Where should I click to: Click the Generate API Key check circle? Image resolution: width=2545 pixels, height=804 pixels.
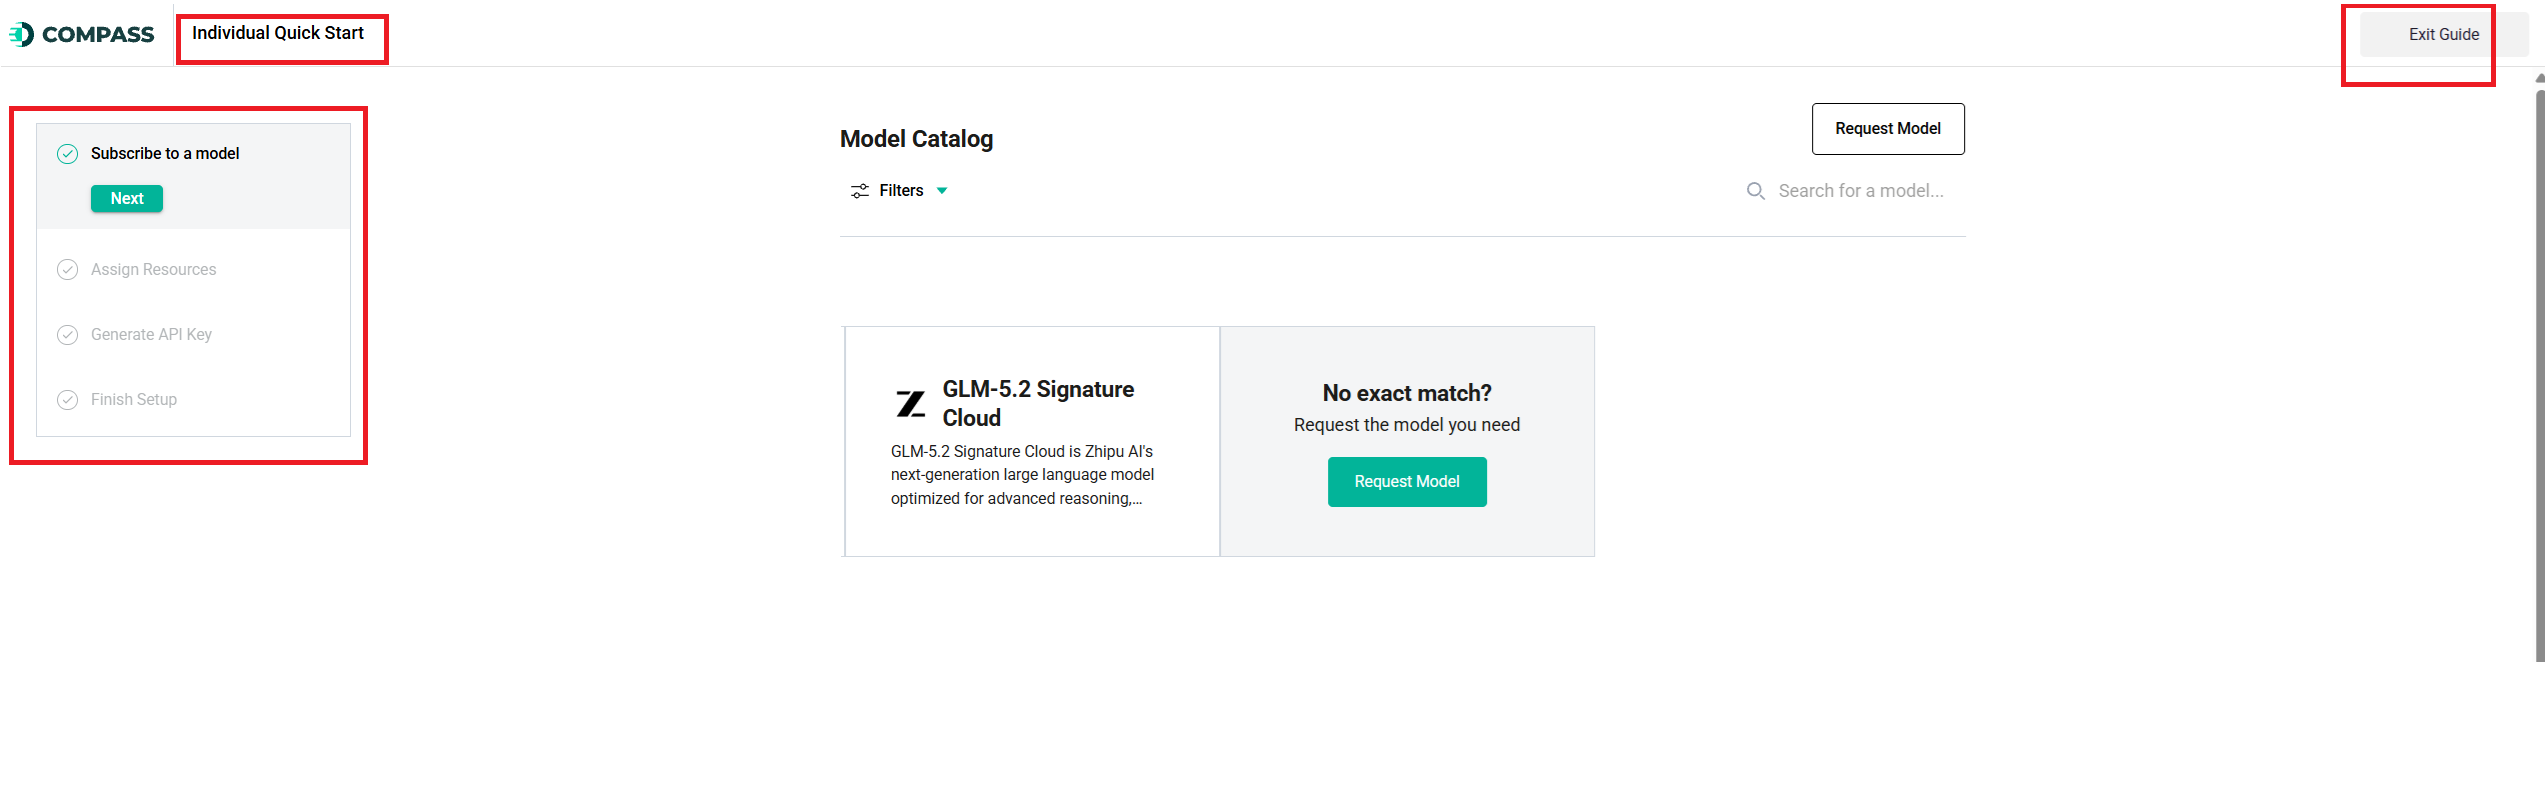67,335
